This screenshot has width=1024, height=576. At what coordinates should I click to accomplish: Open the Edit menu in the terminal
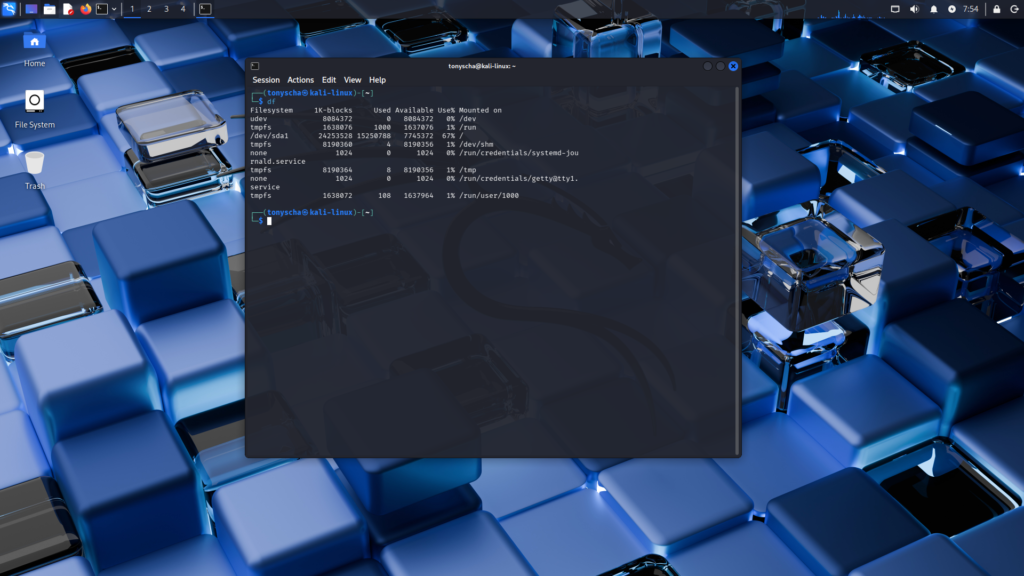point(329,80)
